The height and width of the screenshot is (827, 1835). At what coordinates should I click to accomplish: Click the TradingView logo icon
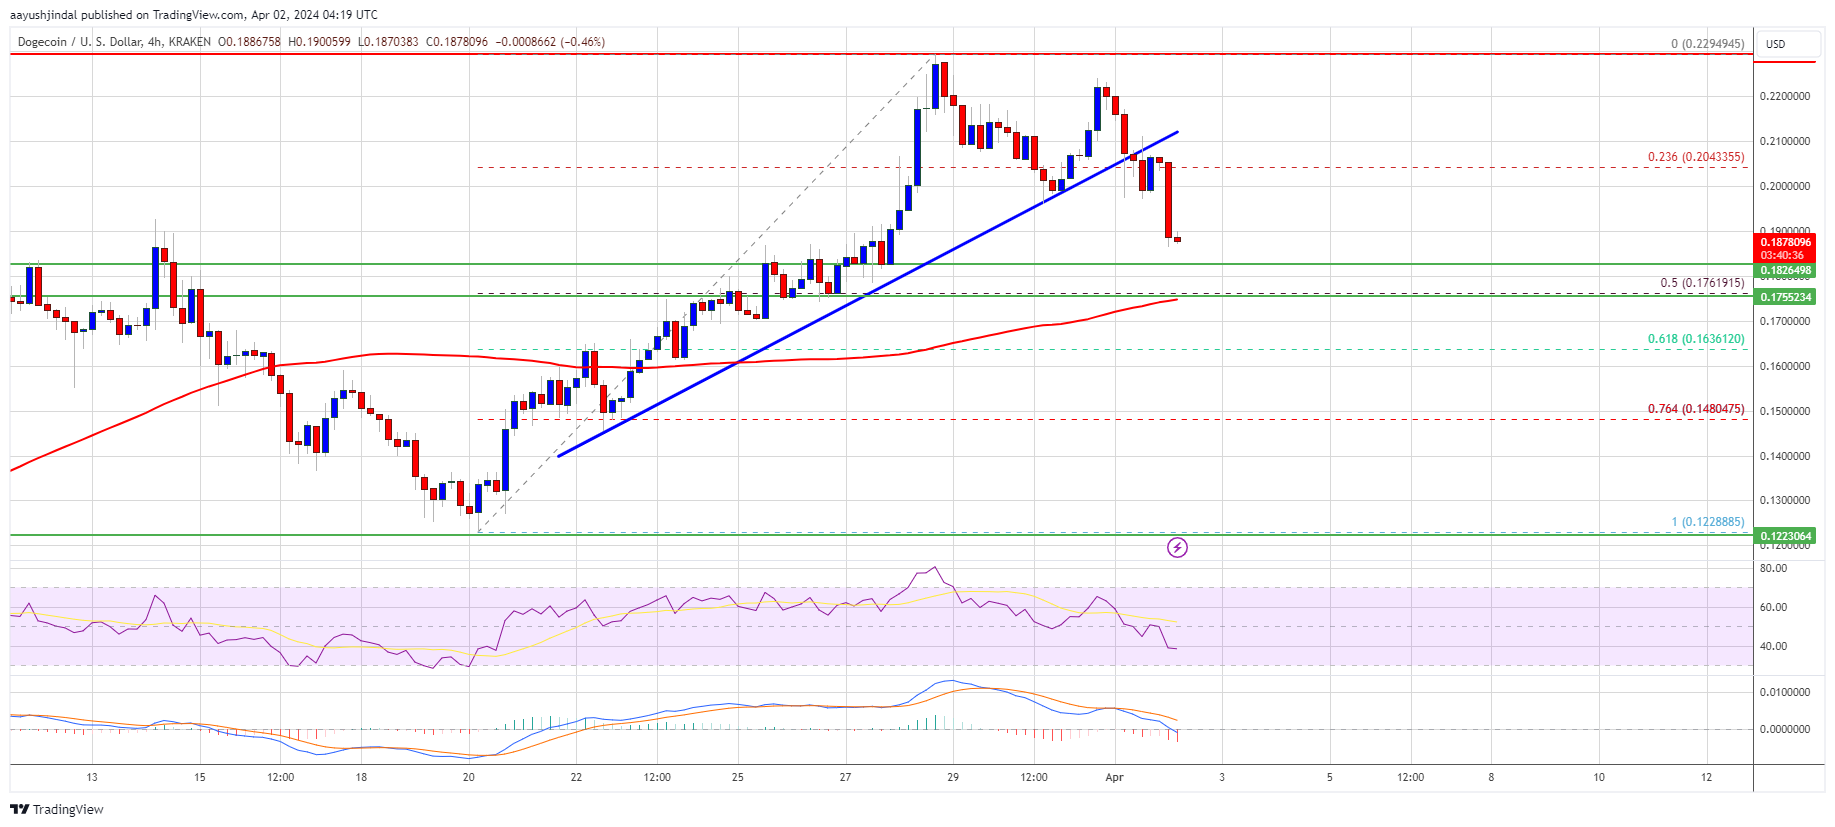click(20, 809)
